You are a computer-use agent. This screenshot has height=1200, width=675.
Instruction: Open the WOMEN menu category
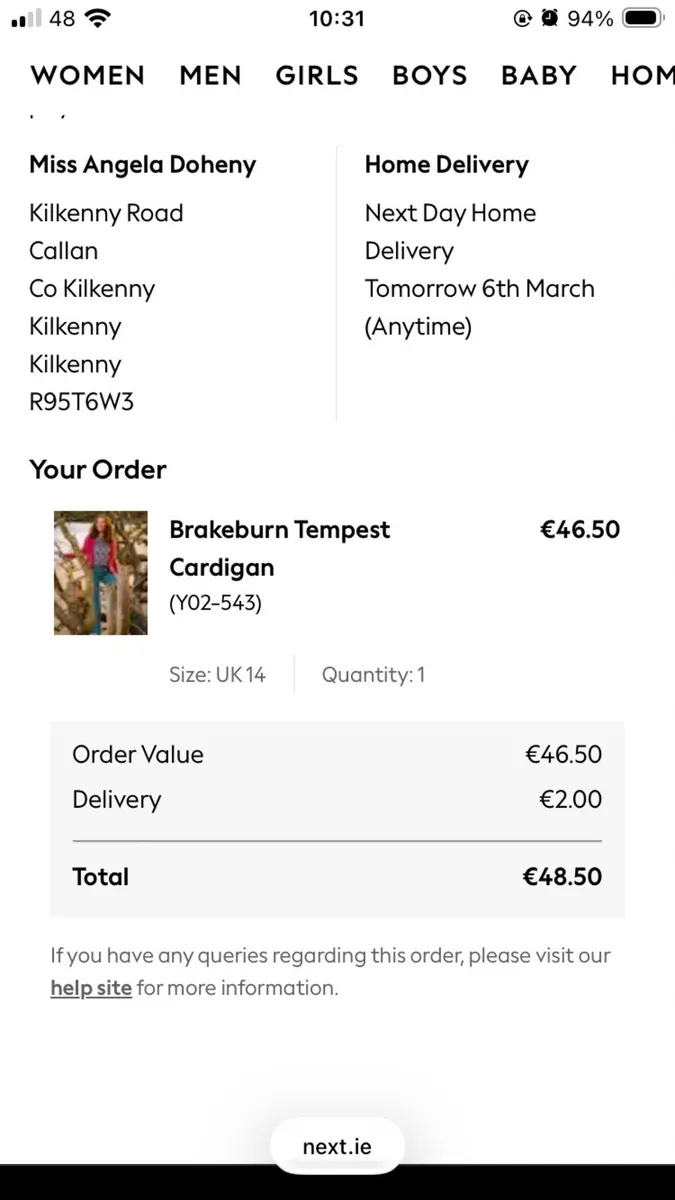point(88,75)
